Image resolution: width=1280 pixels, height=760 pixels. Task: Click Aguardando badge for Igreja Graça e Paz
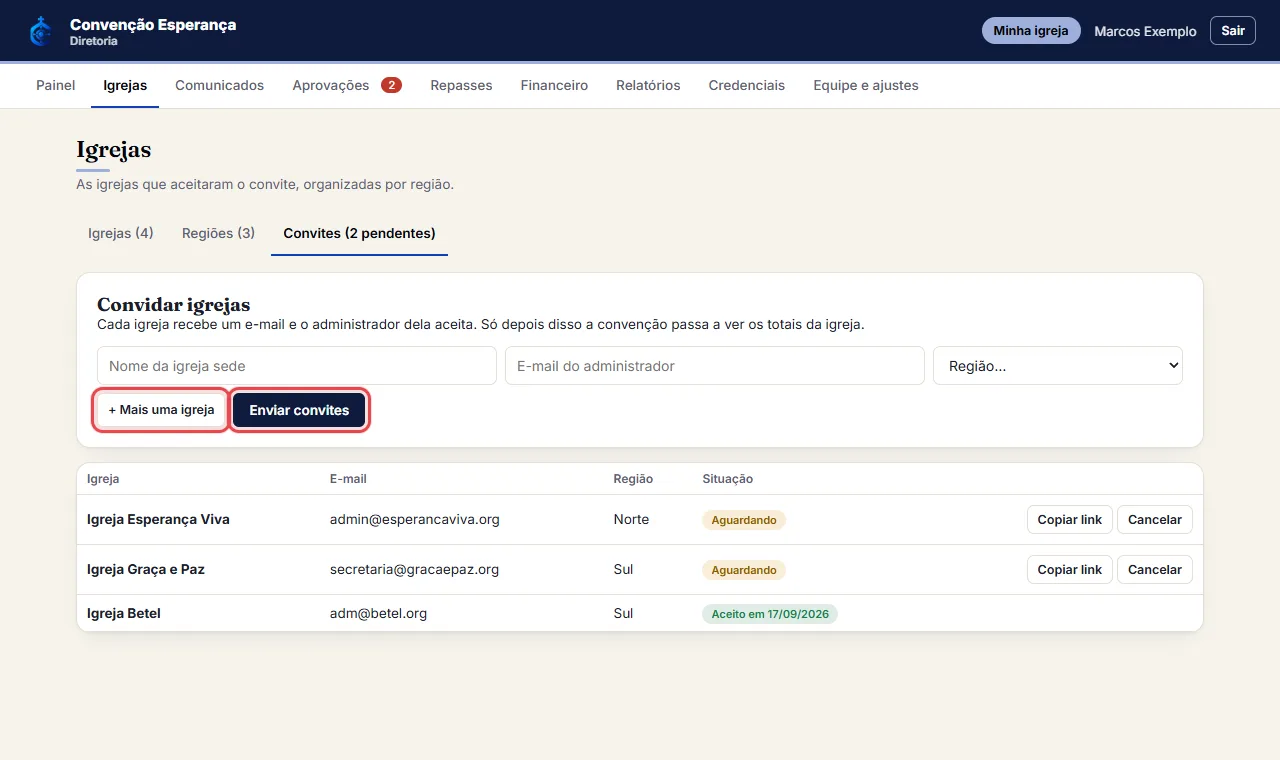(x=744, y=570)
